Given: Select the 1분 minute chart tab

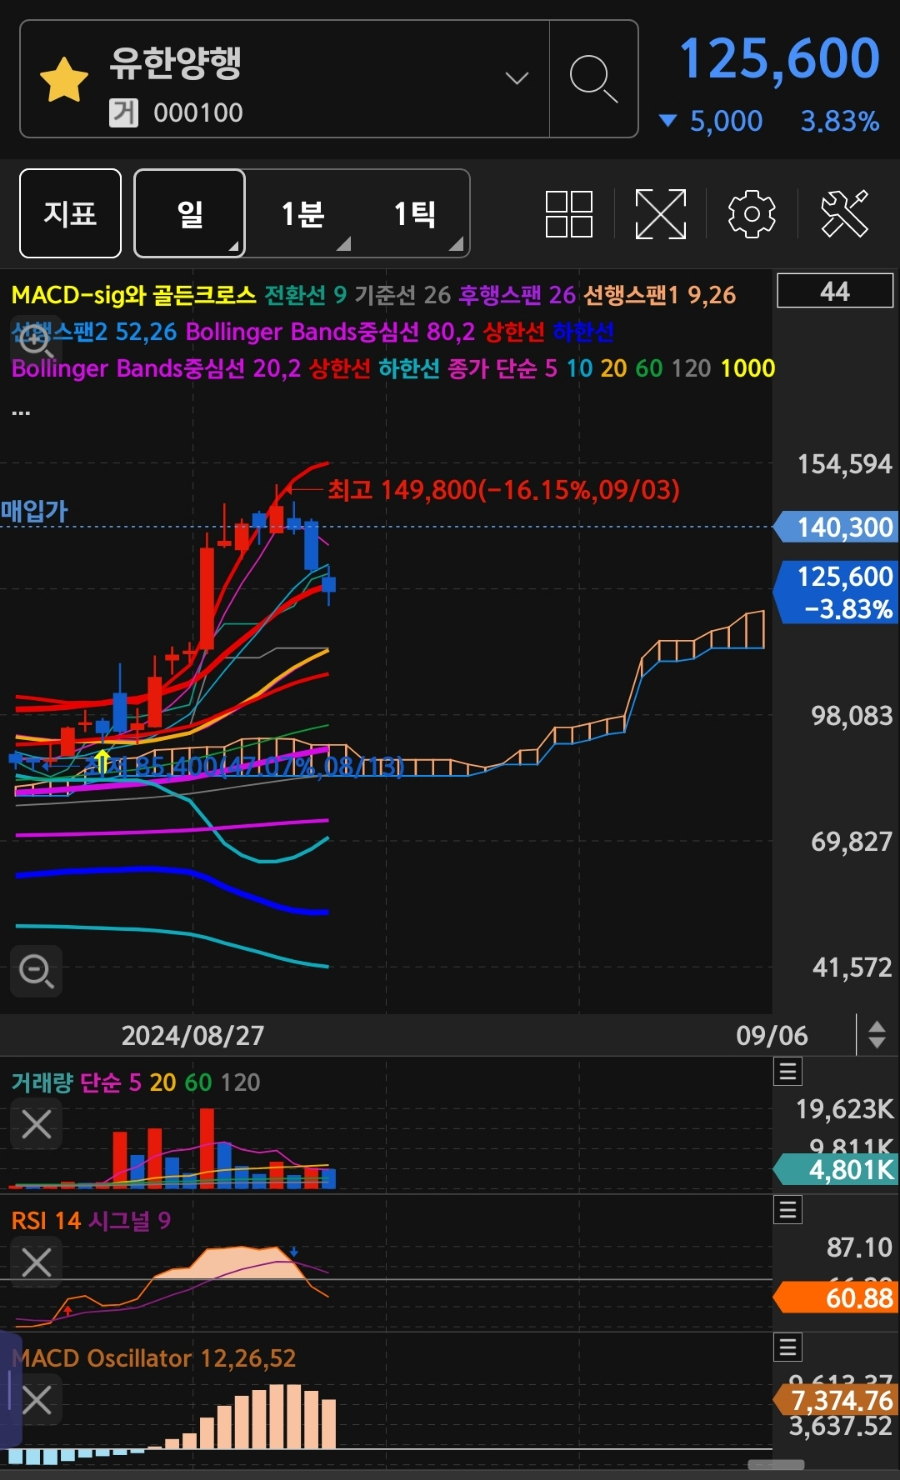Looking at the screenshot, I should [303, 213].
